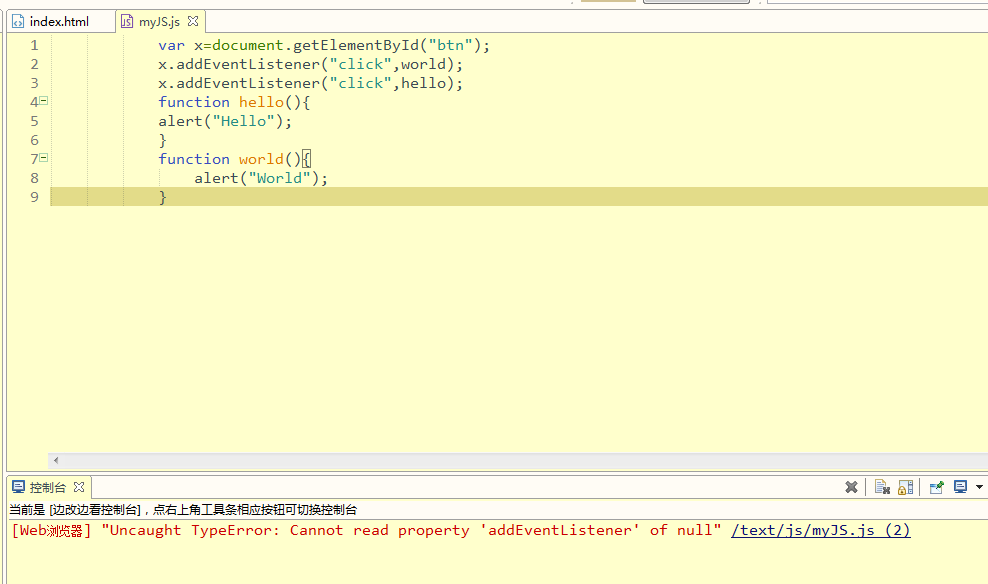Click the JS file icon on myJS.js tab
This screenshot has width=988, height=584.
point(127,21)
